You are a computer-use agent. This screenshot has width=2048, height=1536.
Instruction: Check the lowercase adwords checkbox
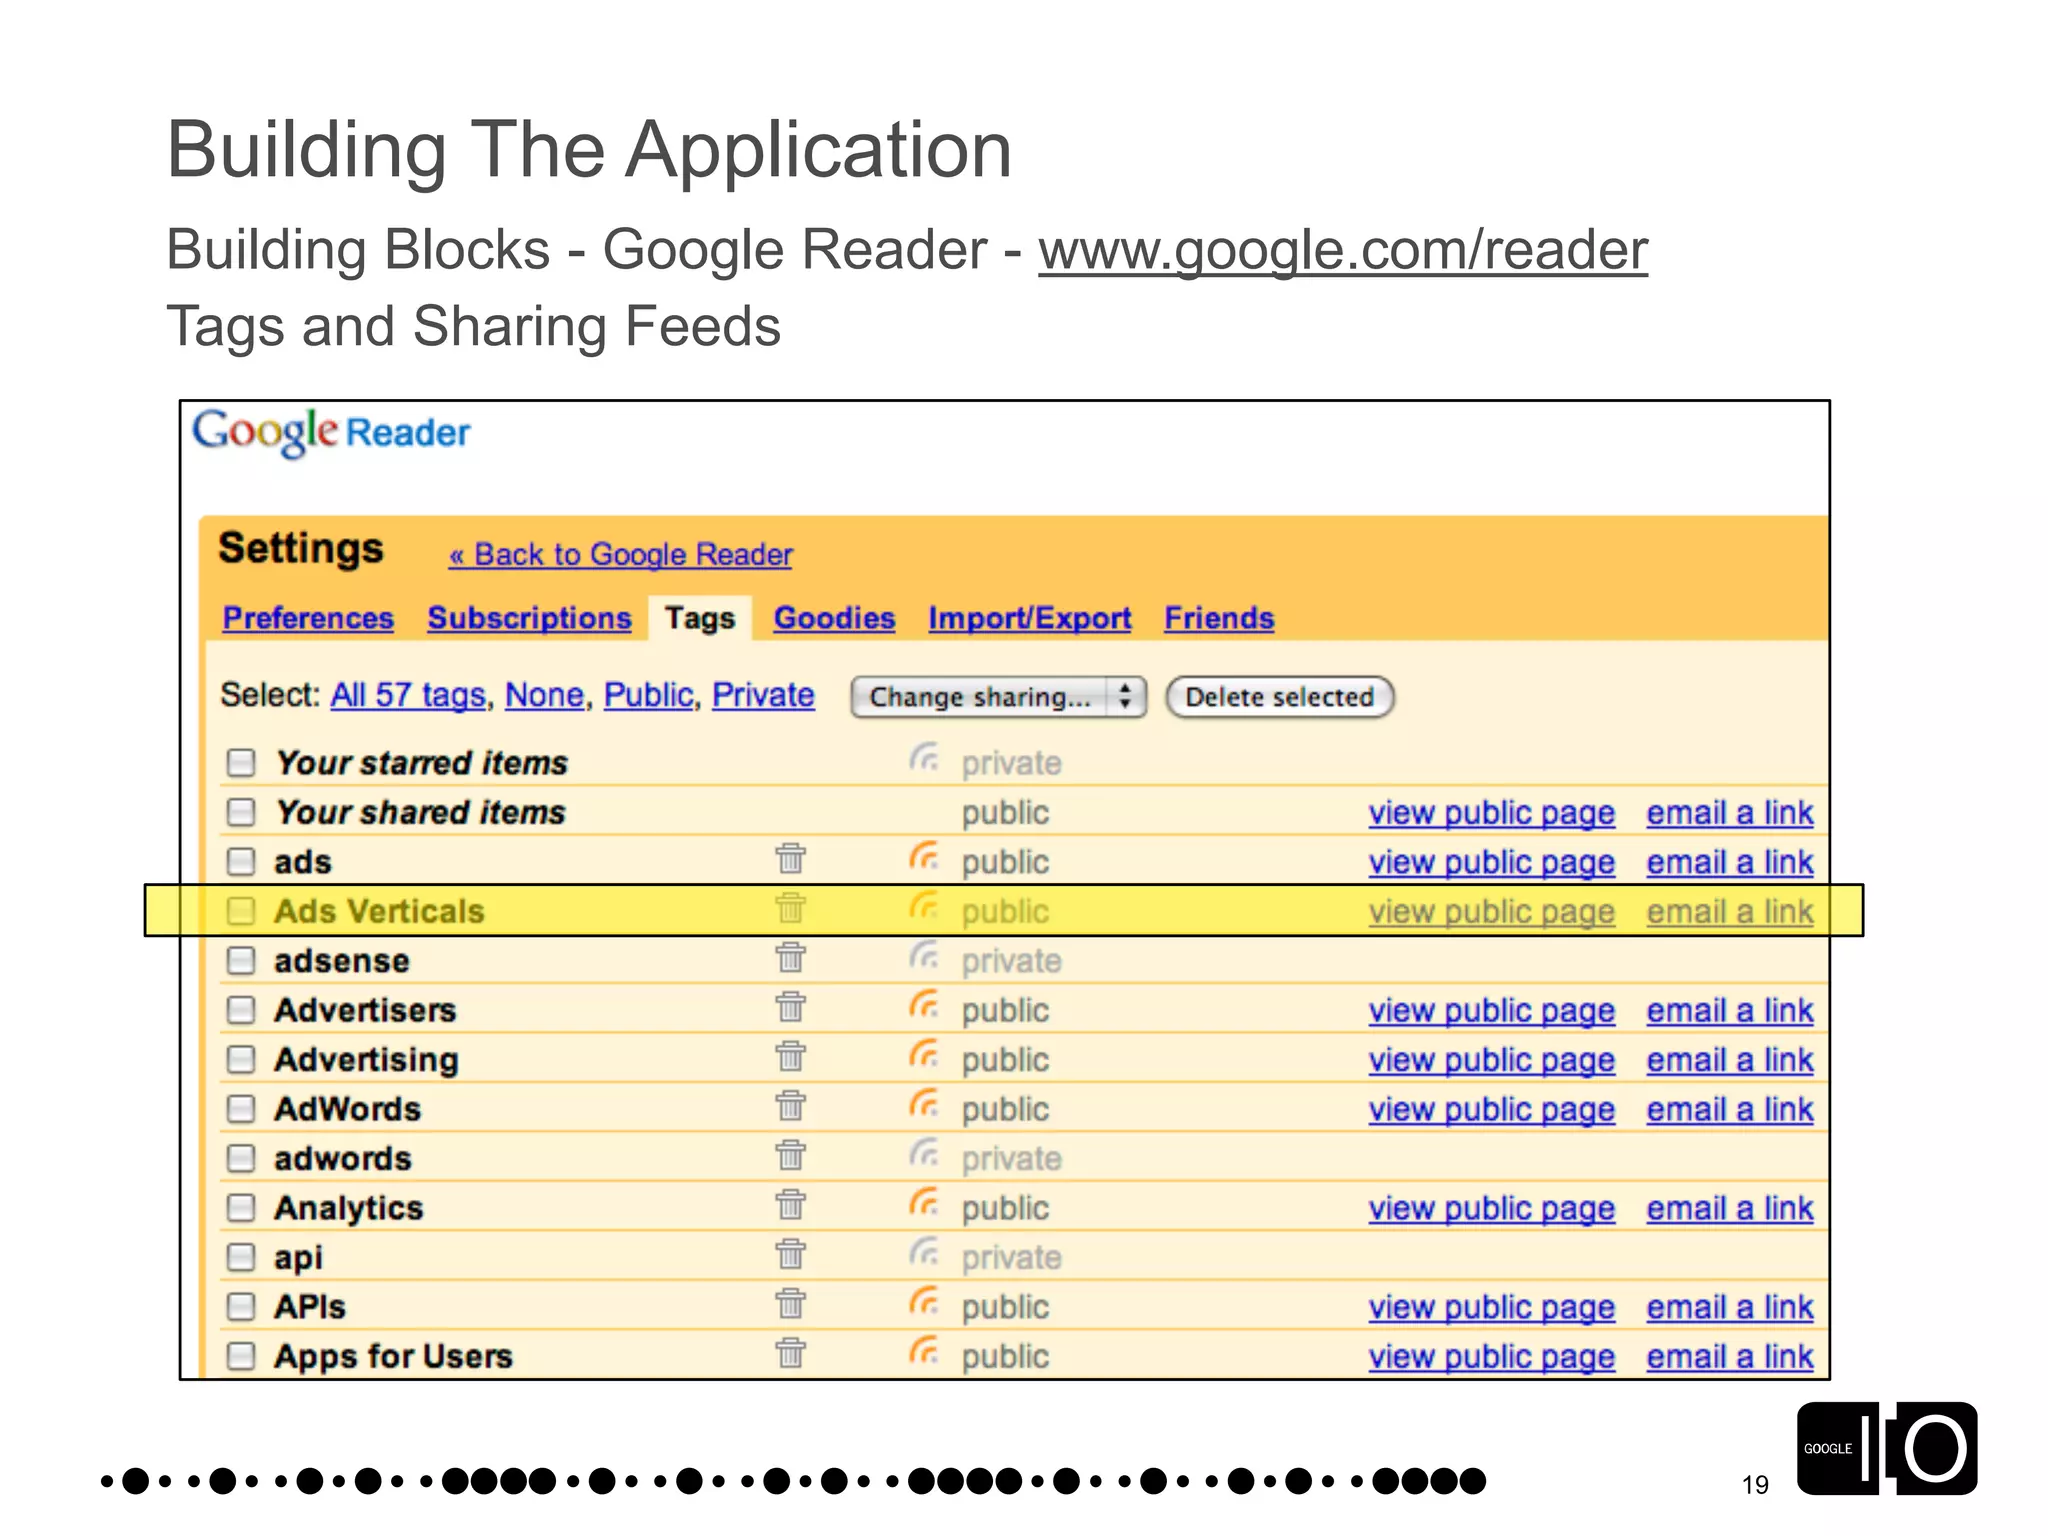pyautogui.click(x=241, y=1158)
